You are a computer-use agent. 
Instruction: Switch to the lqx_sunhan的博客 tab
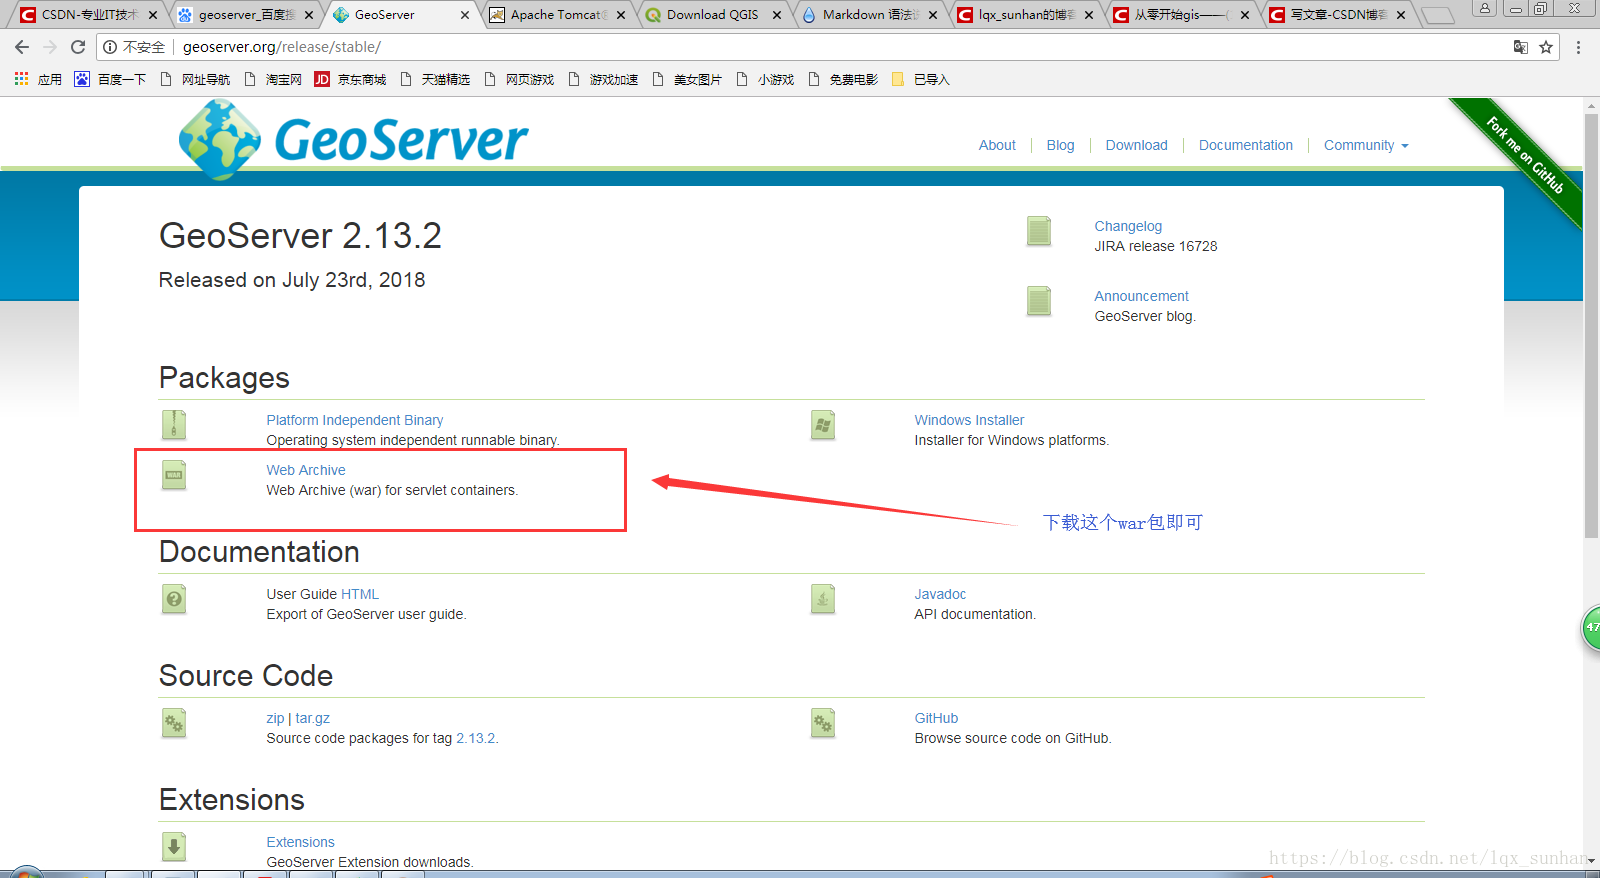click(1025, 15)
